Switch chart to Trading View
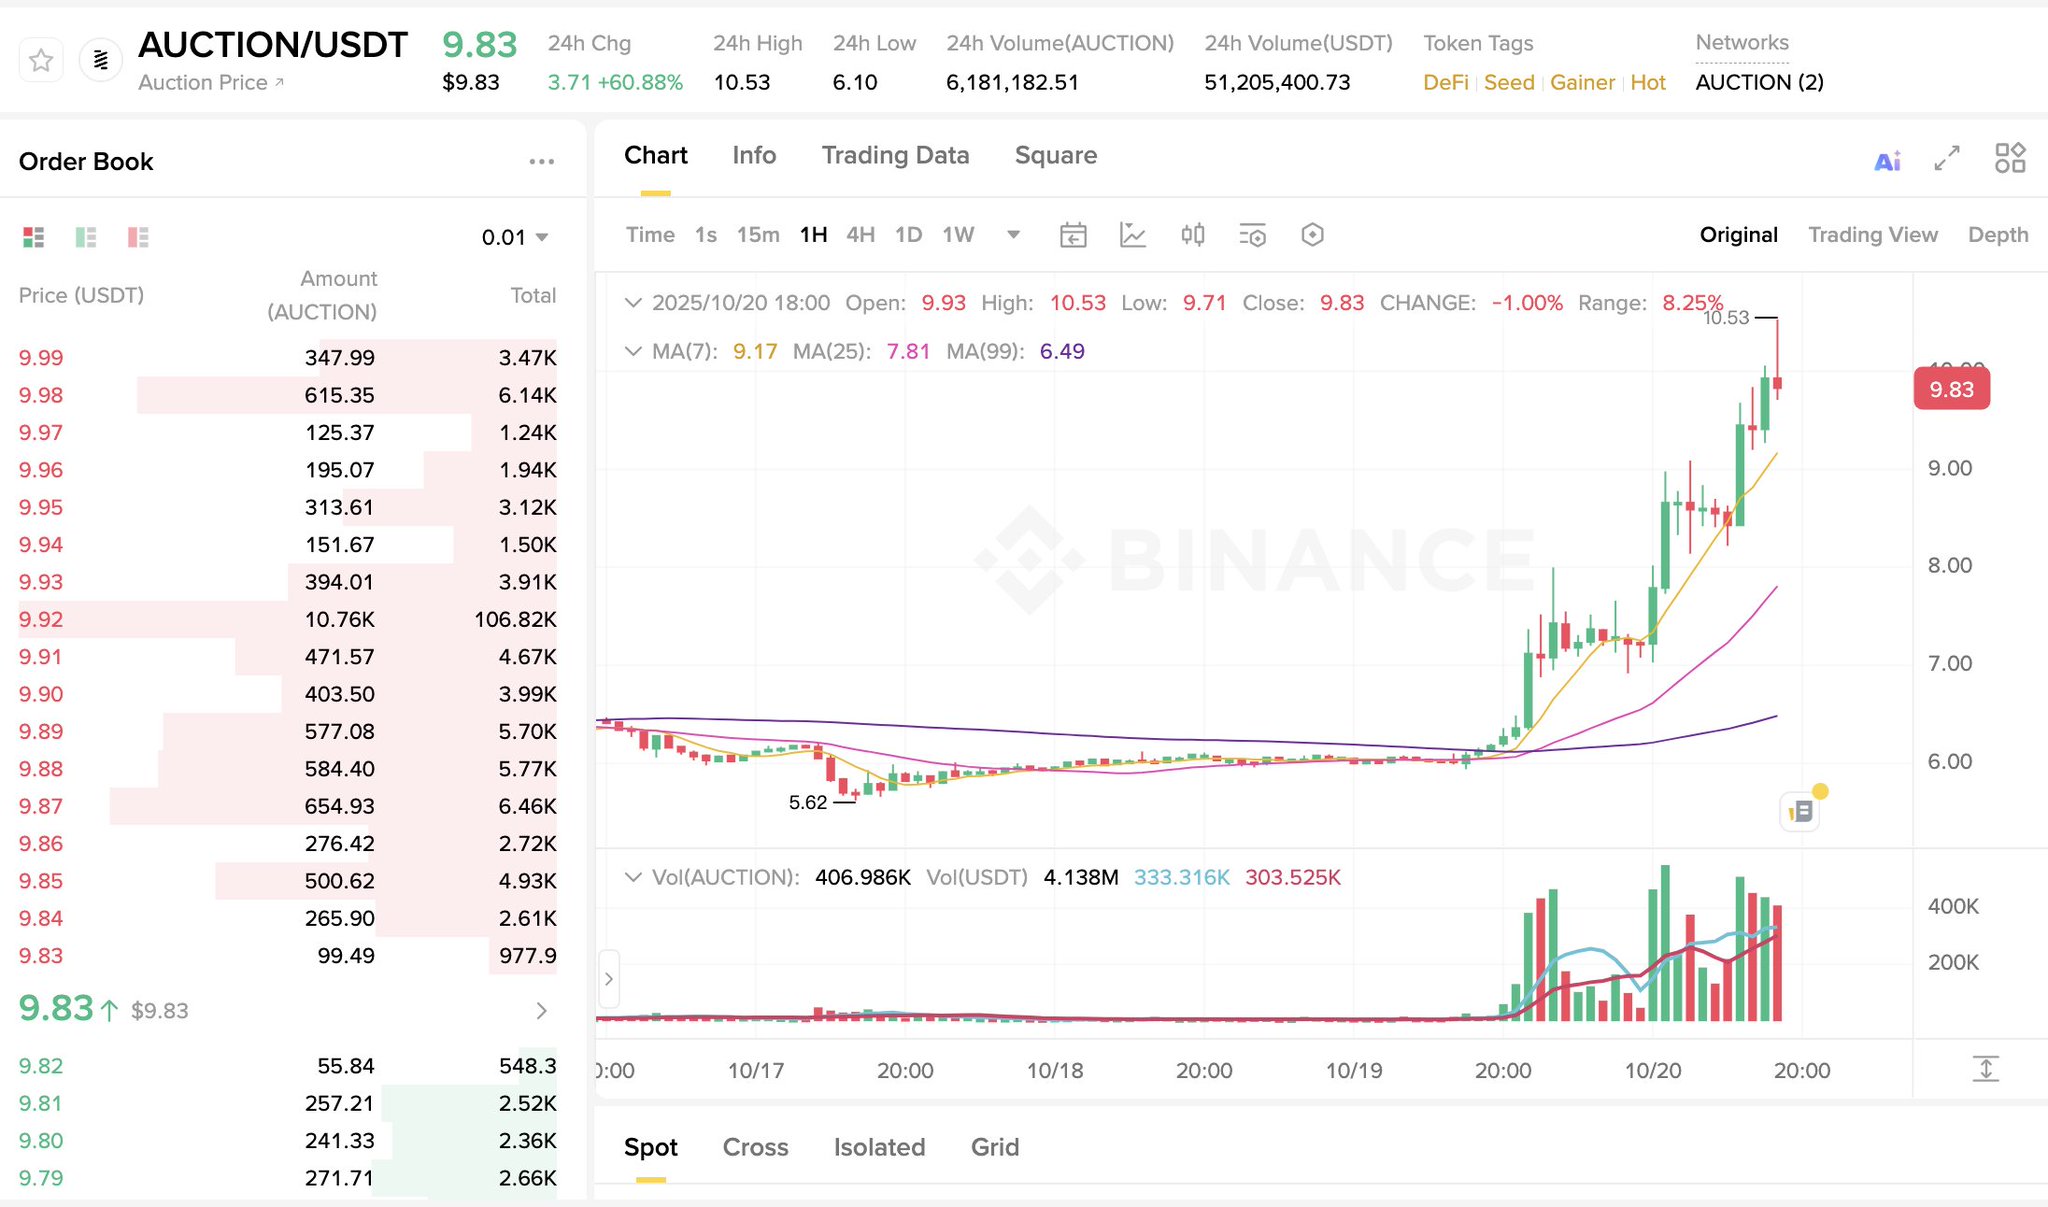Viewport: 2048px width, 1207px height. (x=1872, y=235)
